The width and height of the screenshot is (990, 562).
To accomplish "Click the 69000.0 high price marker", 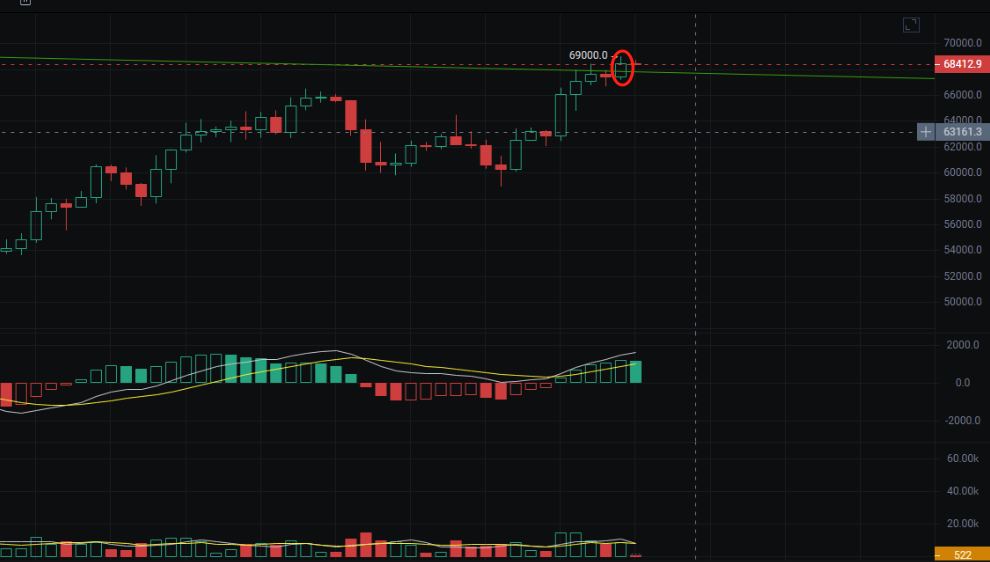I will click(588, 56).
